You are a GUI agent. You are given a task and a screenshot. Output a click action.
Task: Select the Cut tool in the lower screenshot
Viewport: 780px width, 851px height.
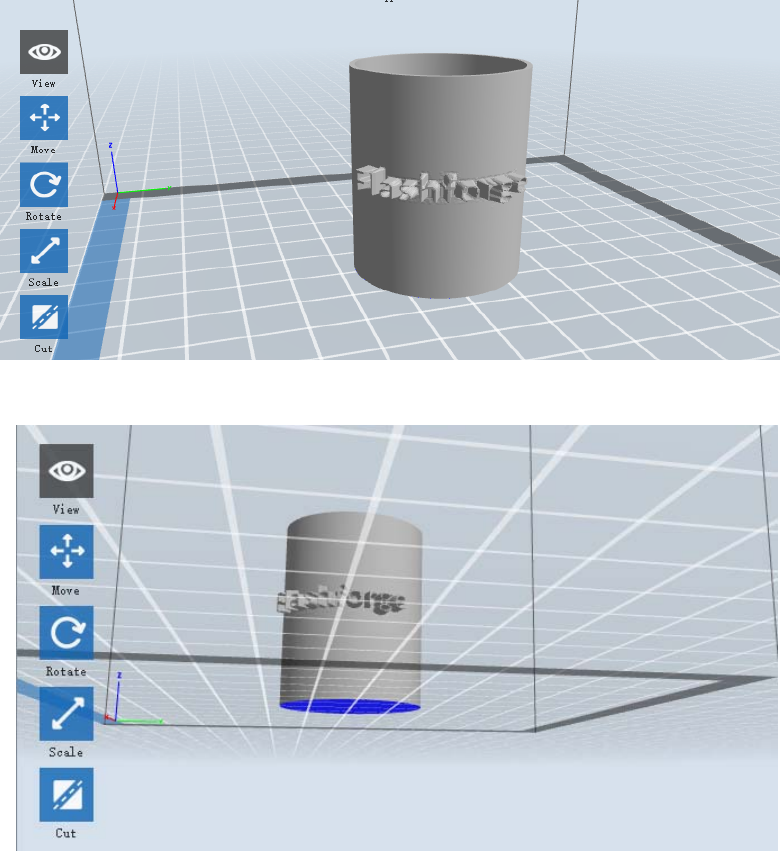(x=66, y=795)
